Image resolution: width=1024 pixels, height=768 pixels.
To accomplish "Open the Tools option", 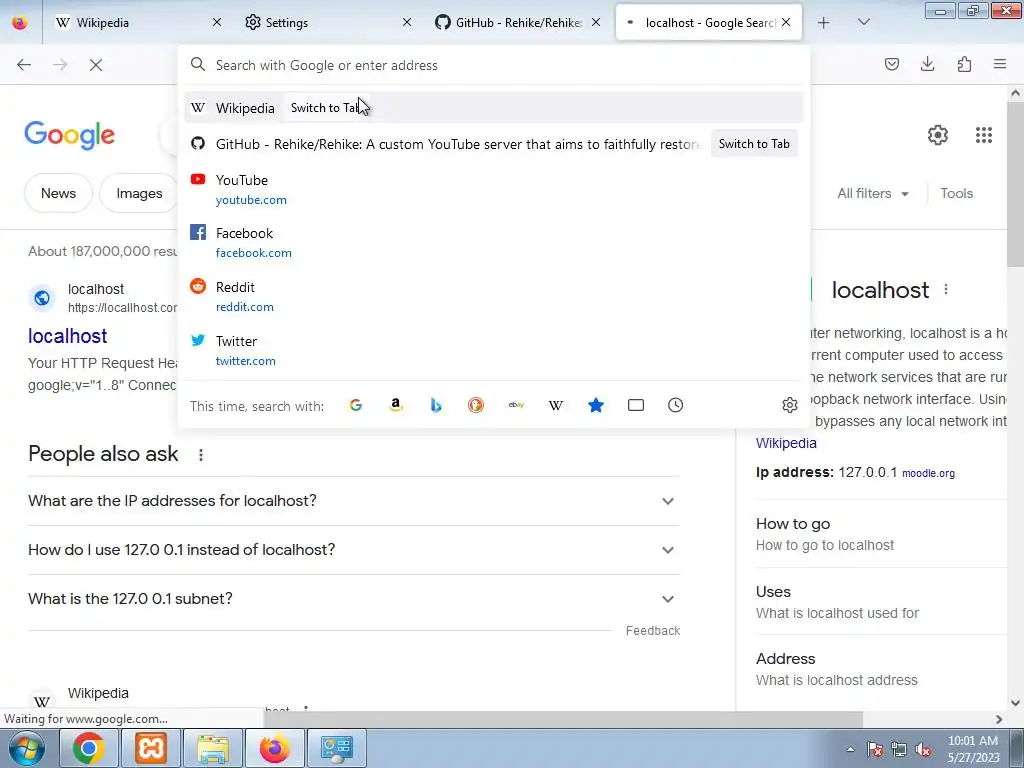I will pos(957,193).
